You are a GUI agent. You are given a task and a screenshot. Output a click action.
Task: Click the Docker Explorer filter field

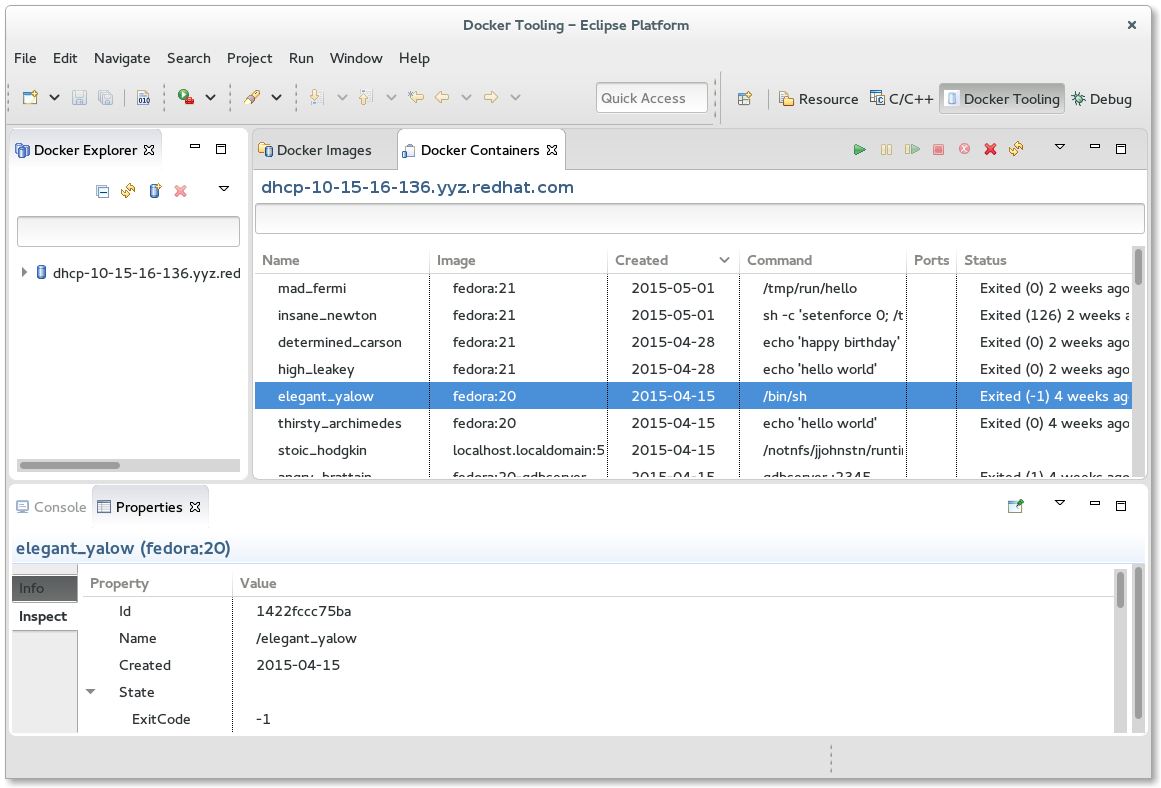pyautogui.click(x=128, y=232)
